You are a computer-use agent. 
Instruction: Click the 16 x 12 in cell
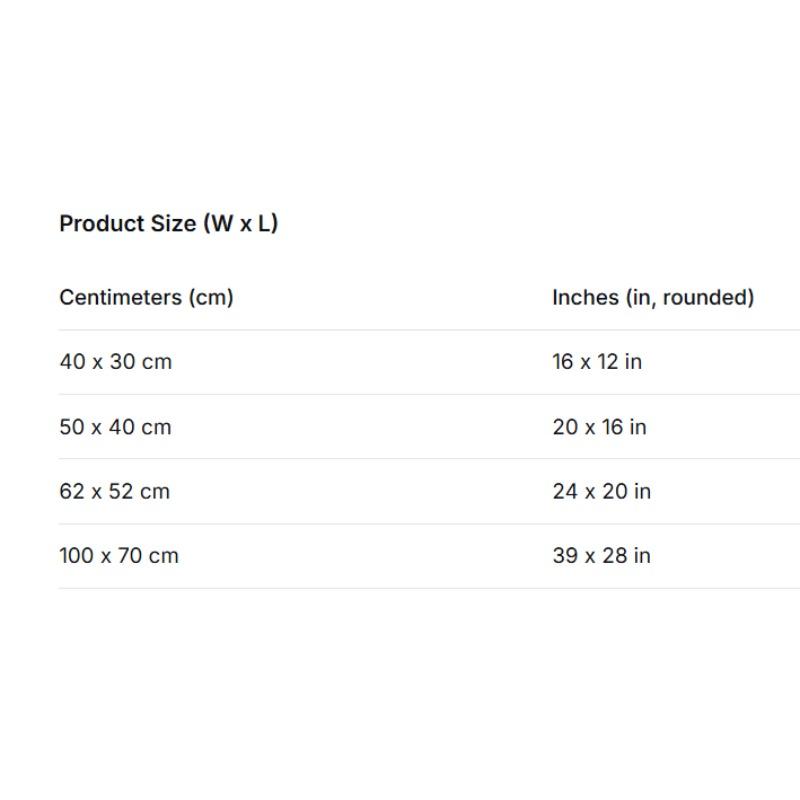[597, 362]
